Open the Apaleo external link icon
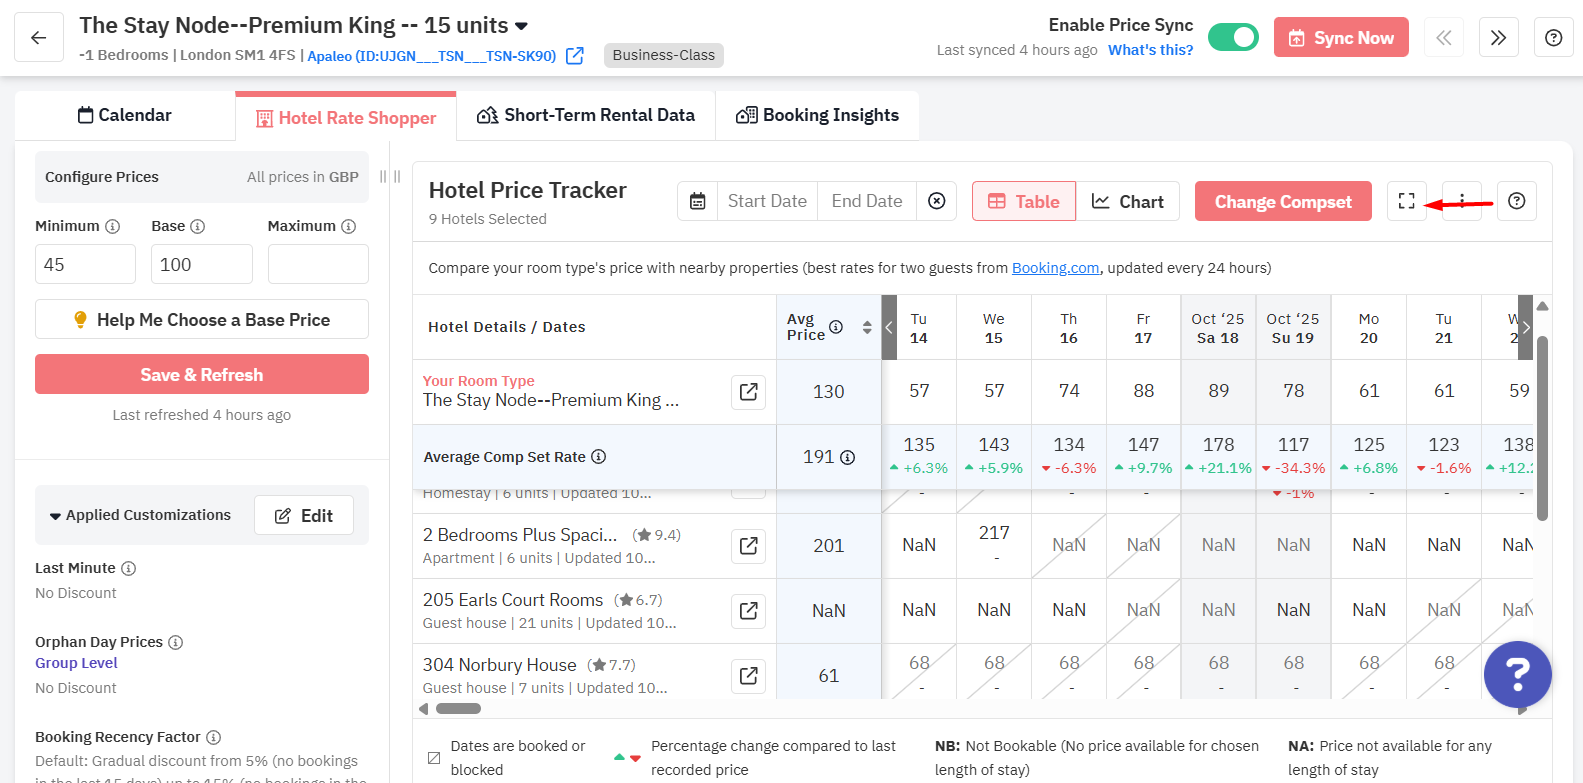The image size is (1583, 783). [575, 56]
